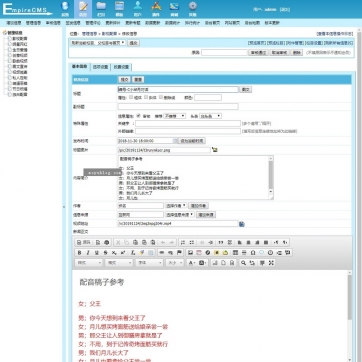Image resolution: width=362 pixels, height=362 pixels.
Task: Click the file icon beside the mp4 video address
Action: pyautogui.click(x=242, y=224)
